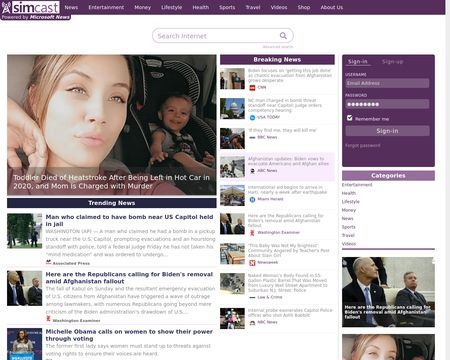Open the Travel menu item
This screenshot has height=360, width=450.
pos(253,7)
